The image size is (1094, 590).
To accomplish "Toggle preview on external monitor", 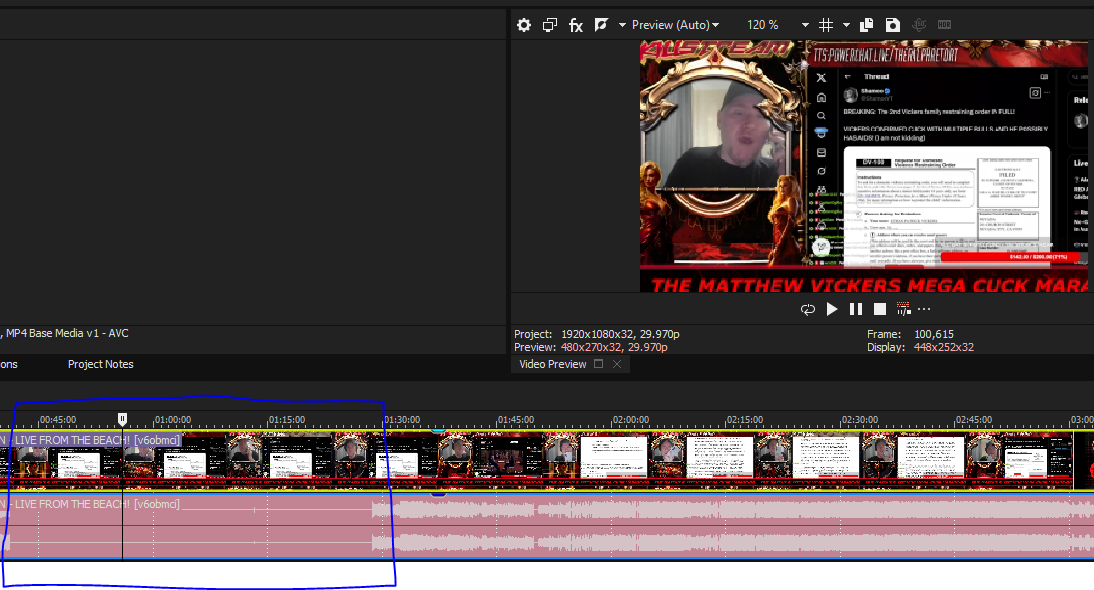I will click(550, 25).
